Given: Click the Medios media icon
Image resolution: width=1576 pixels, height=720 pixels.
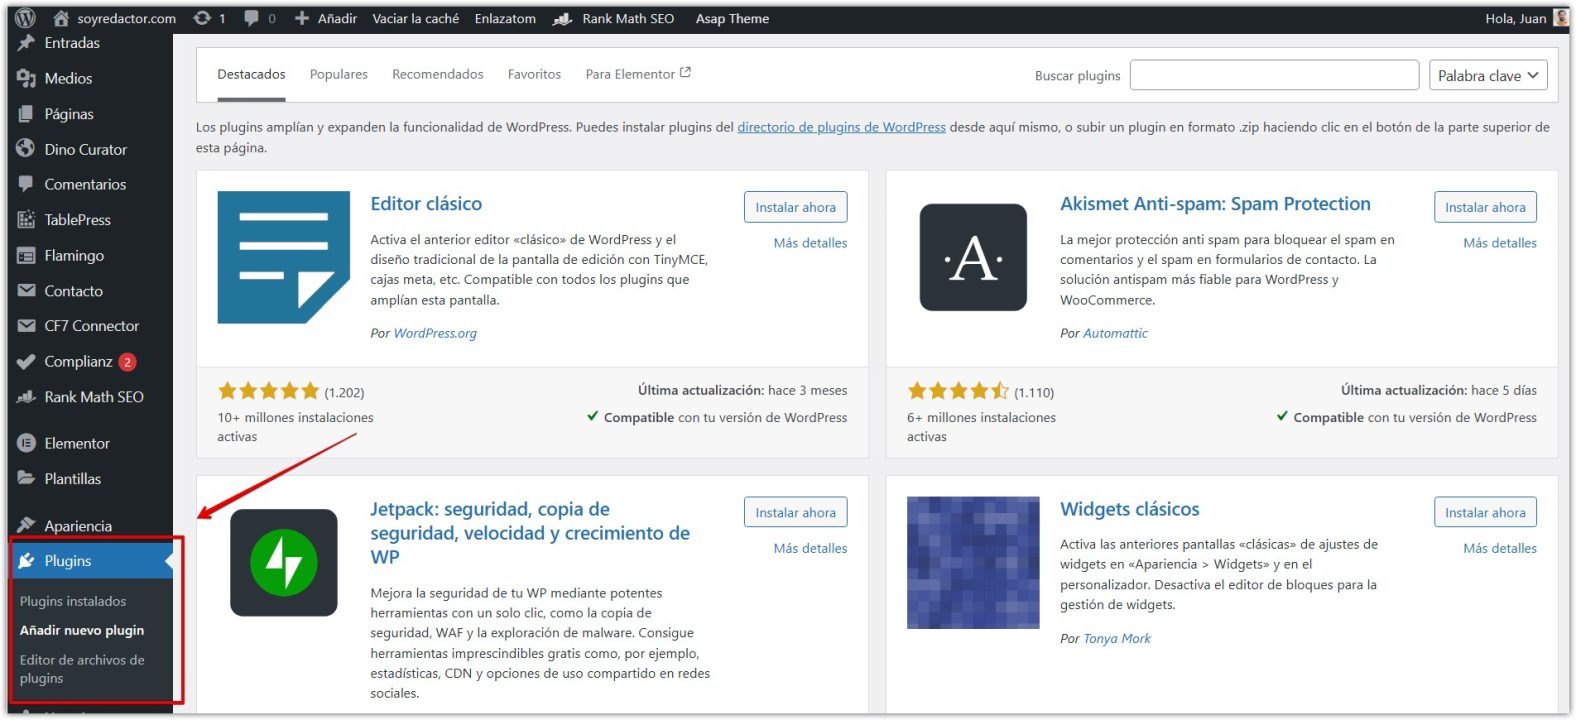Looking at the screenshot, I should pyautogui.click(x=26, y=78).
